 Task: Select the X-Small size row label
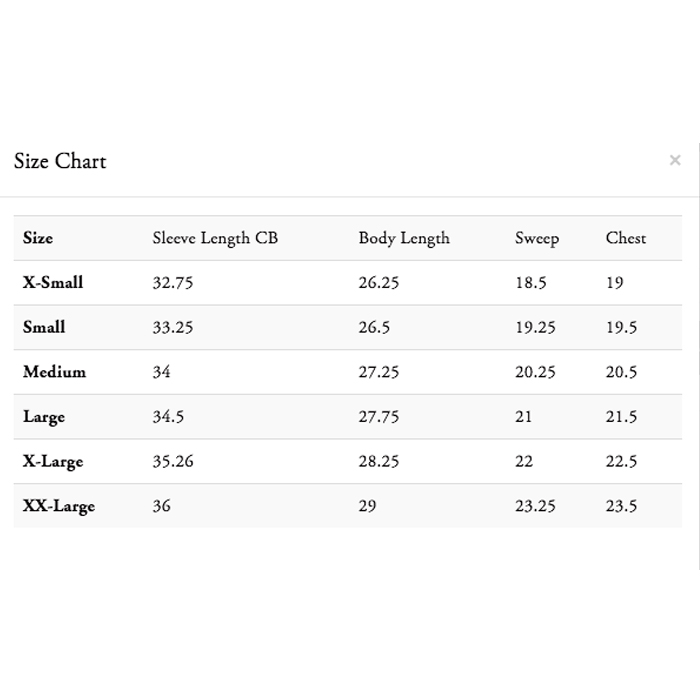coord(53,282)
